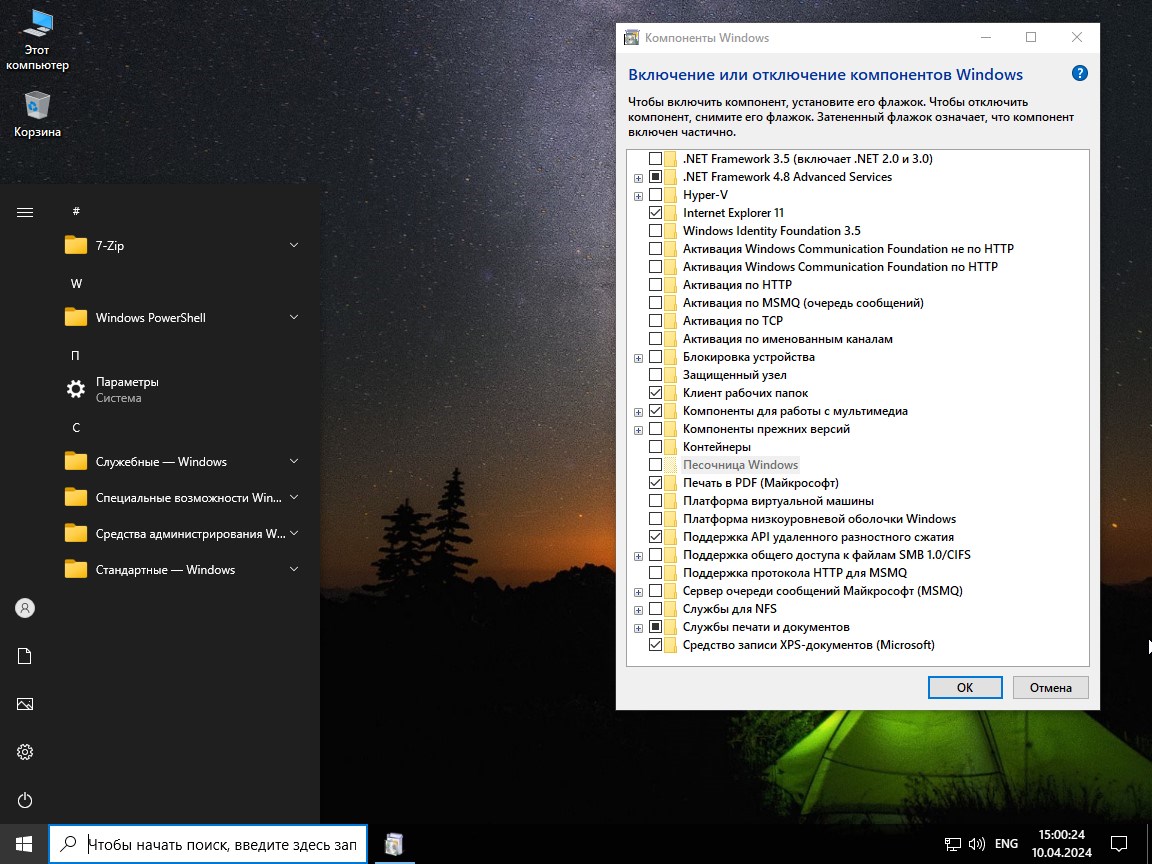This screenshot has width=1152, height=864.
Task: Click the Служебные — Windows folder icon
Action: [76, 461]
